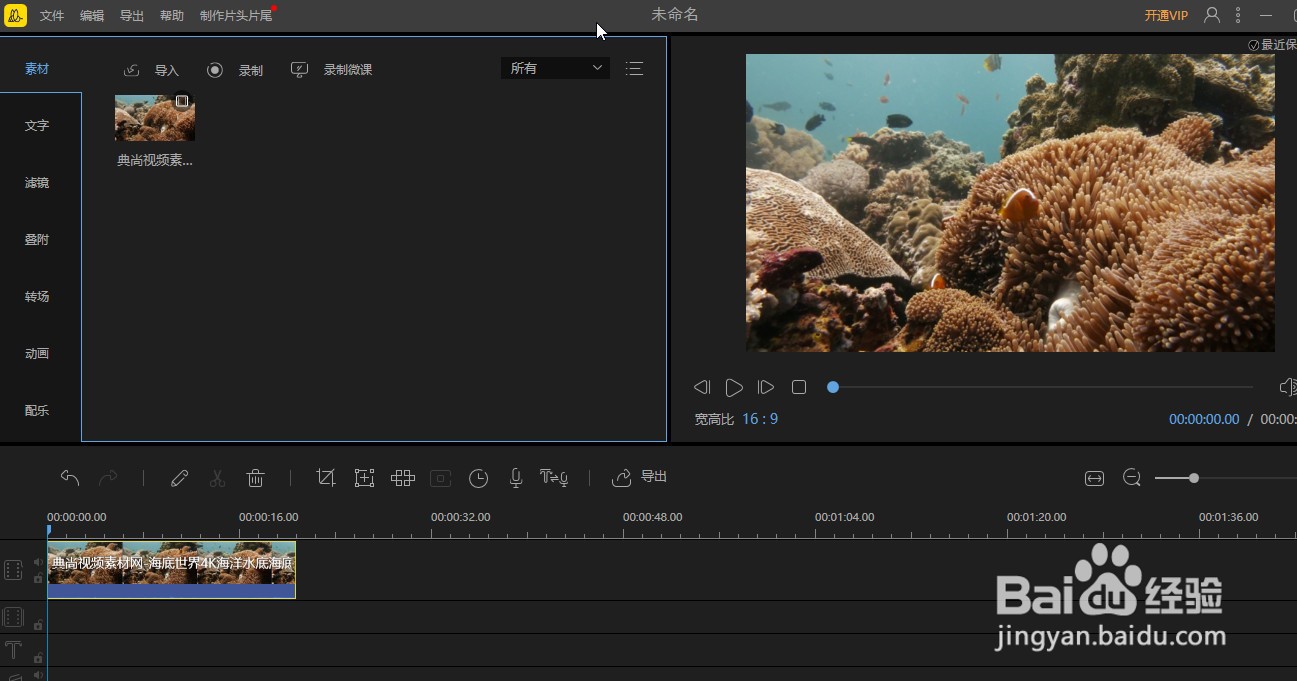Step to next frame
The height and width of the screenshot is (681, 1297).
(766, 387)
